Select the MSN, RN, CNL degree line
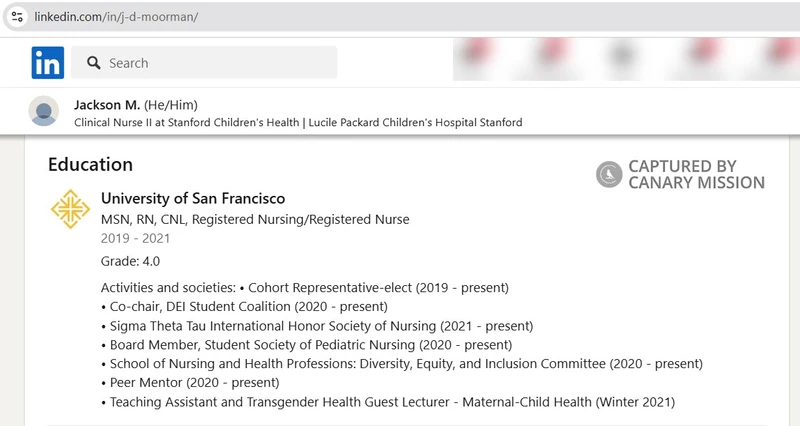Viewport: 800px width, 426px height. tap(255, 219)
